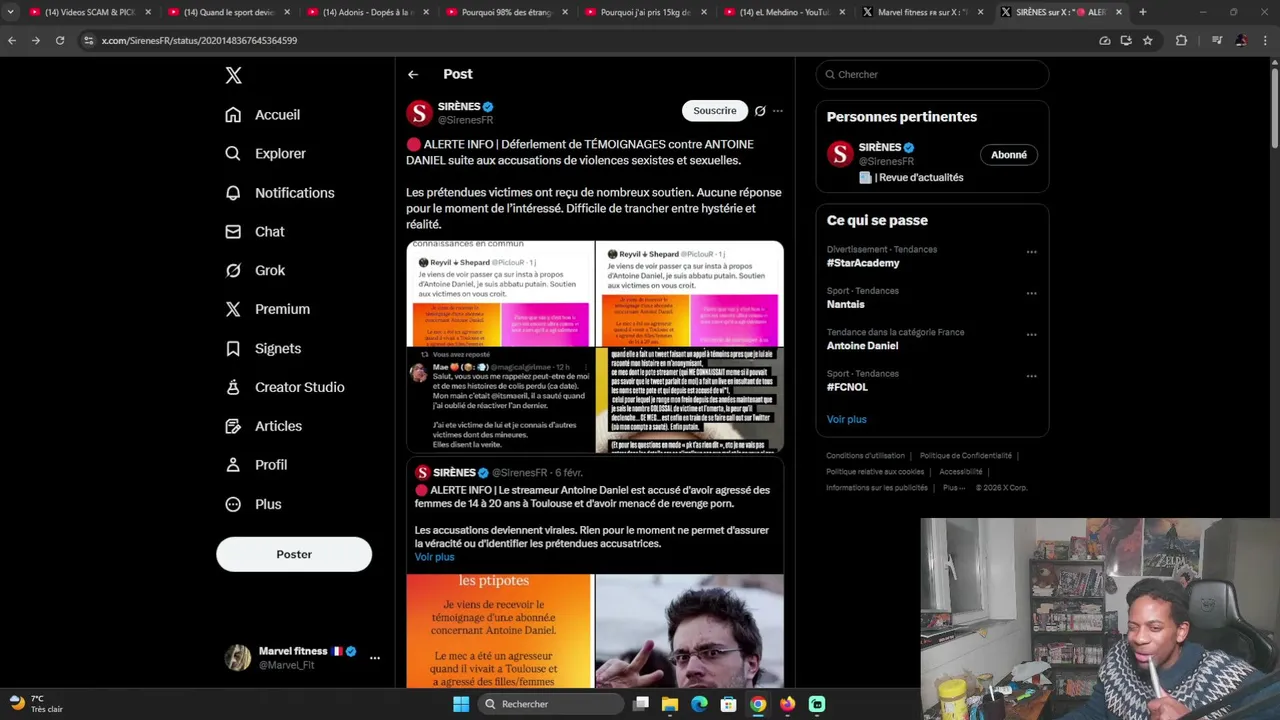
Task: Open Notifications in the sidebar
Action: tap(280, 193)
